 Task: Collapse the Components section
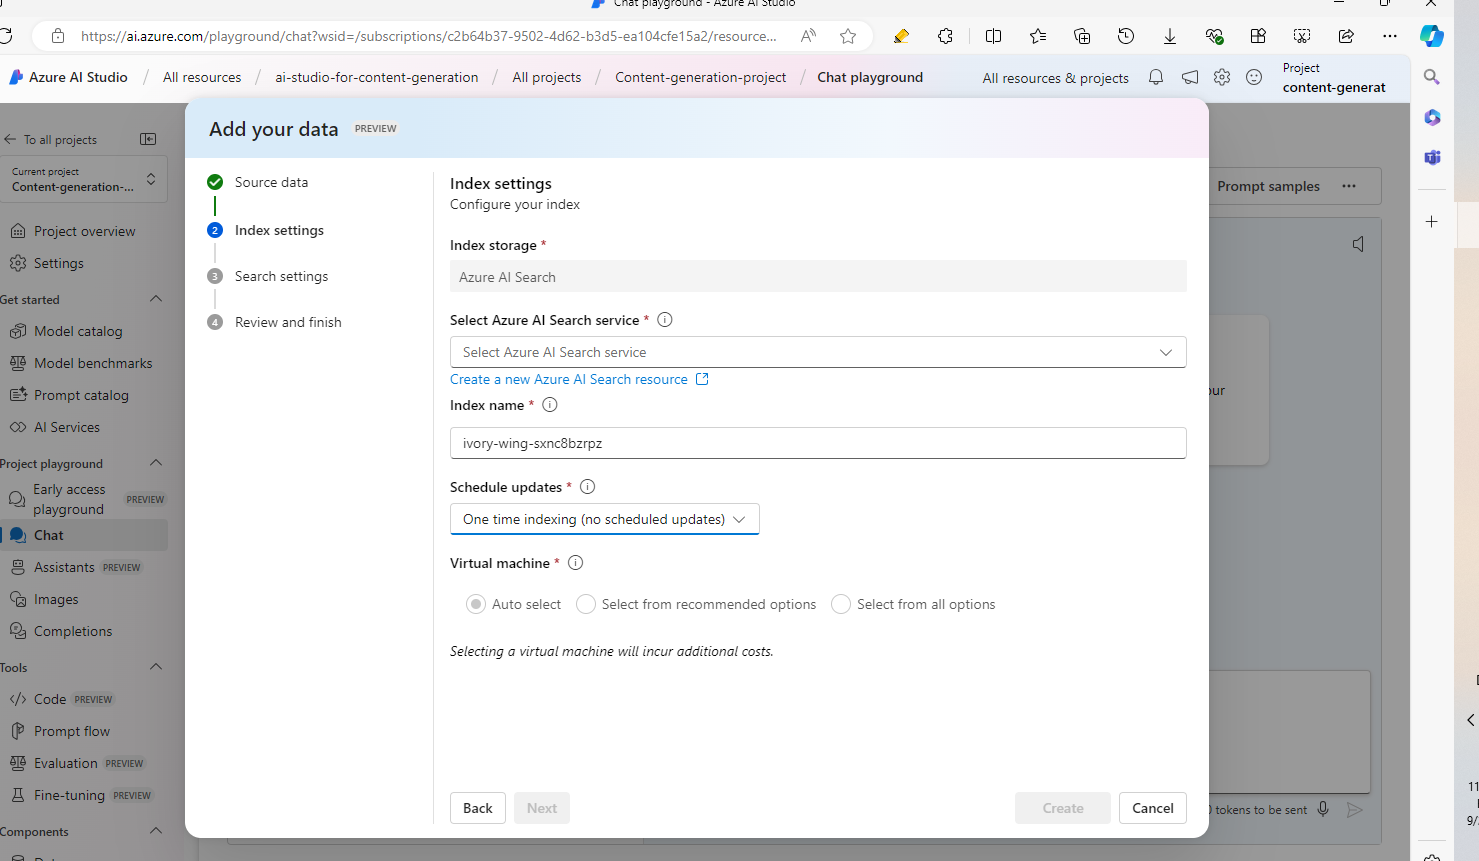(156, 831)
